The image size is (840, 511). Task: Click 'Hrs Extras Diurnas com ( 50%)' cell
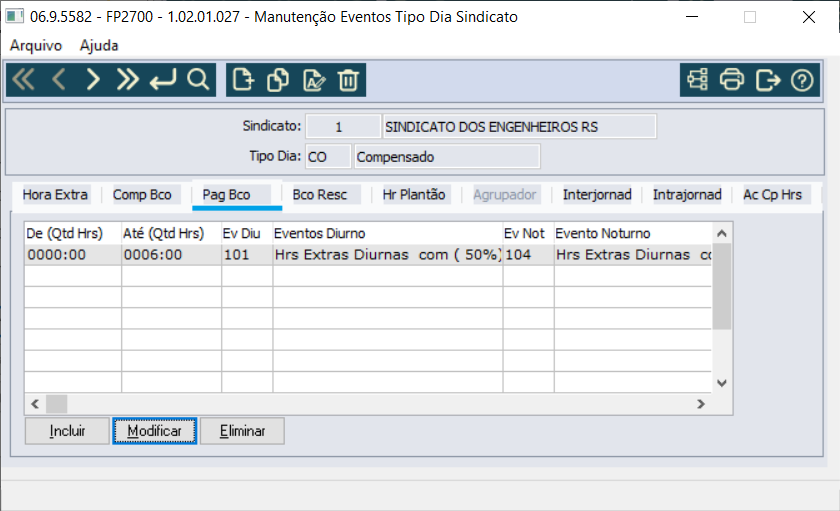(x=388, y=254)
